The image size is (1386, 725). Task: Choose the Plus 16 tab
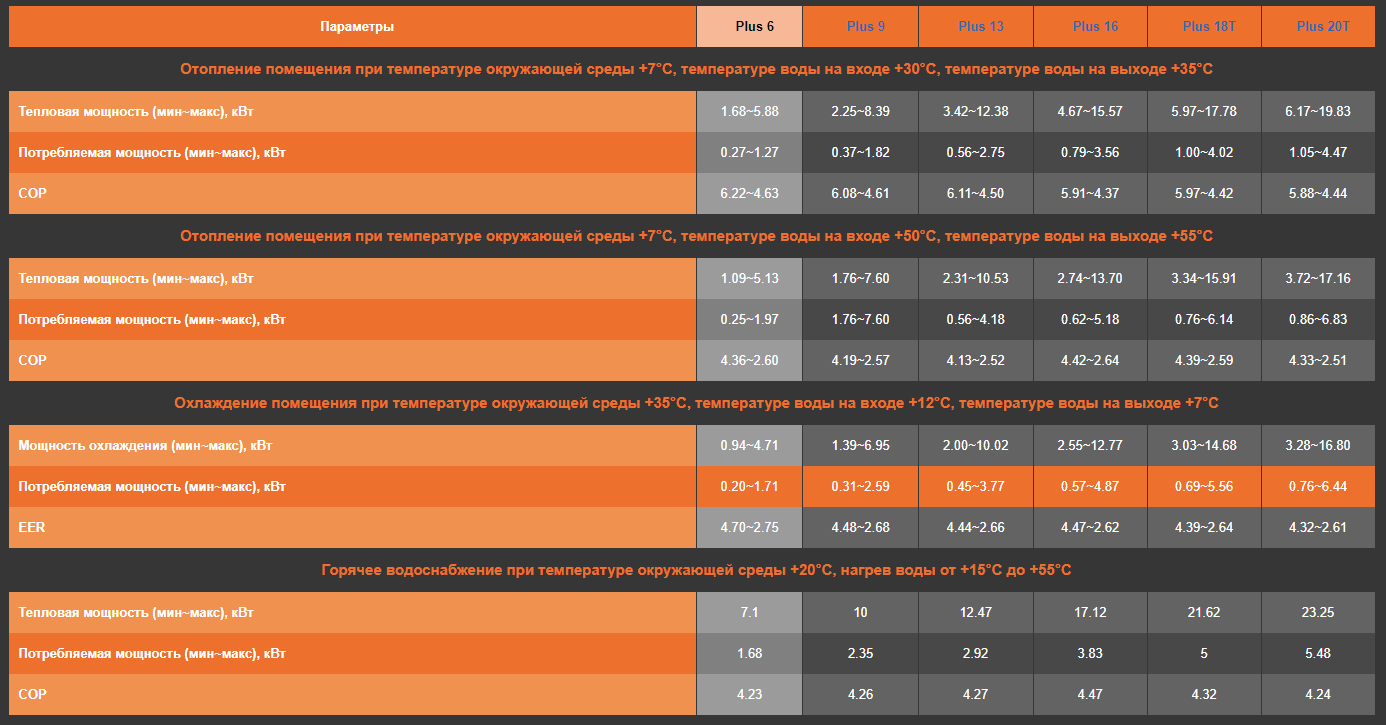tap(1095, 27)
